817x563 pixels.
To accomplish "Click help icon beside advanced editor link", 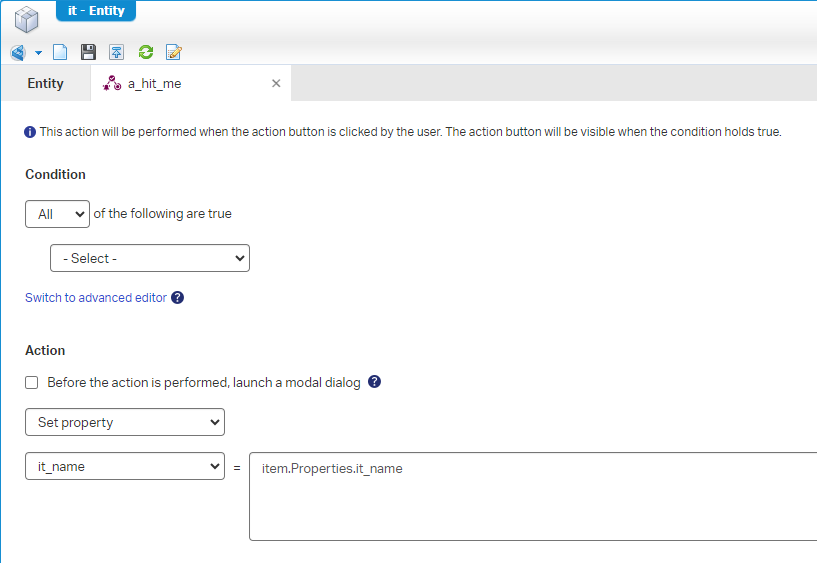I will [178, 298].
